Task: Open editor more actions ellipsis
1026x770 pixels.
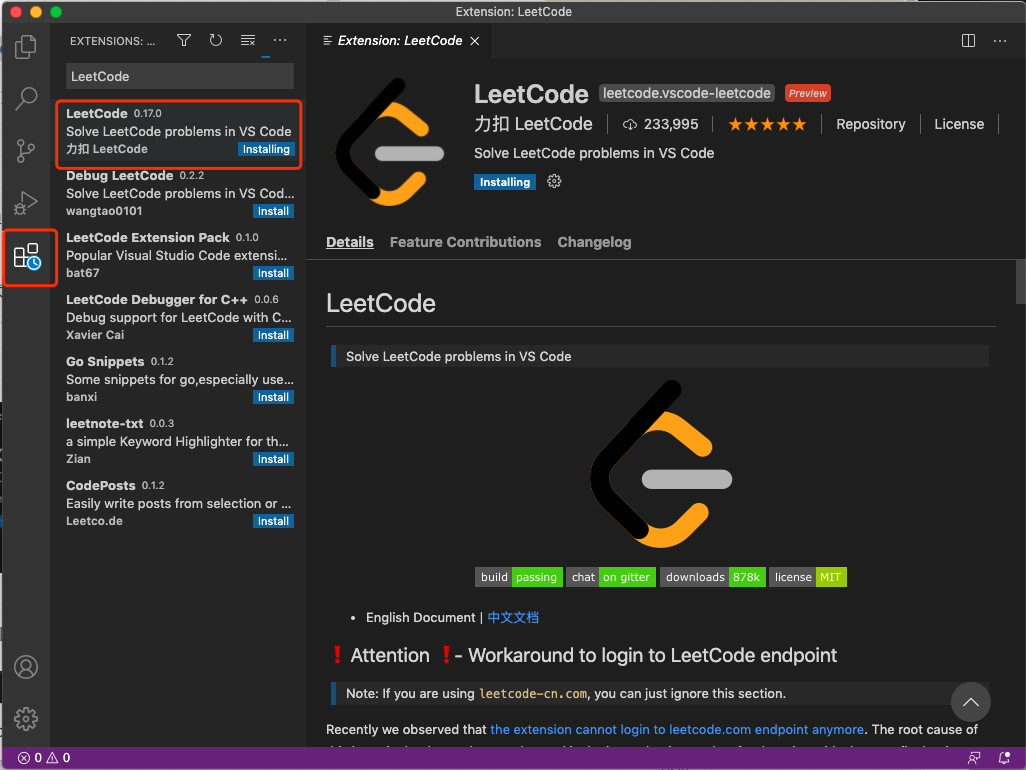Action: [x=1000, y=41]
